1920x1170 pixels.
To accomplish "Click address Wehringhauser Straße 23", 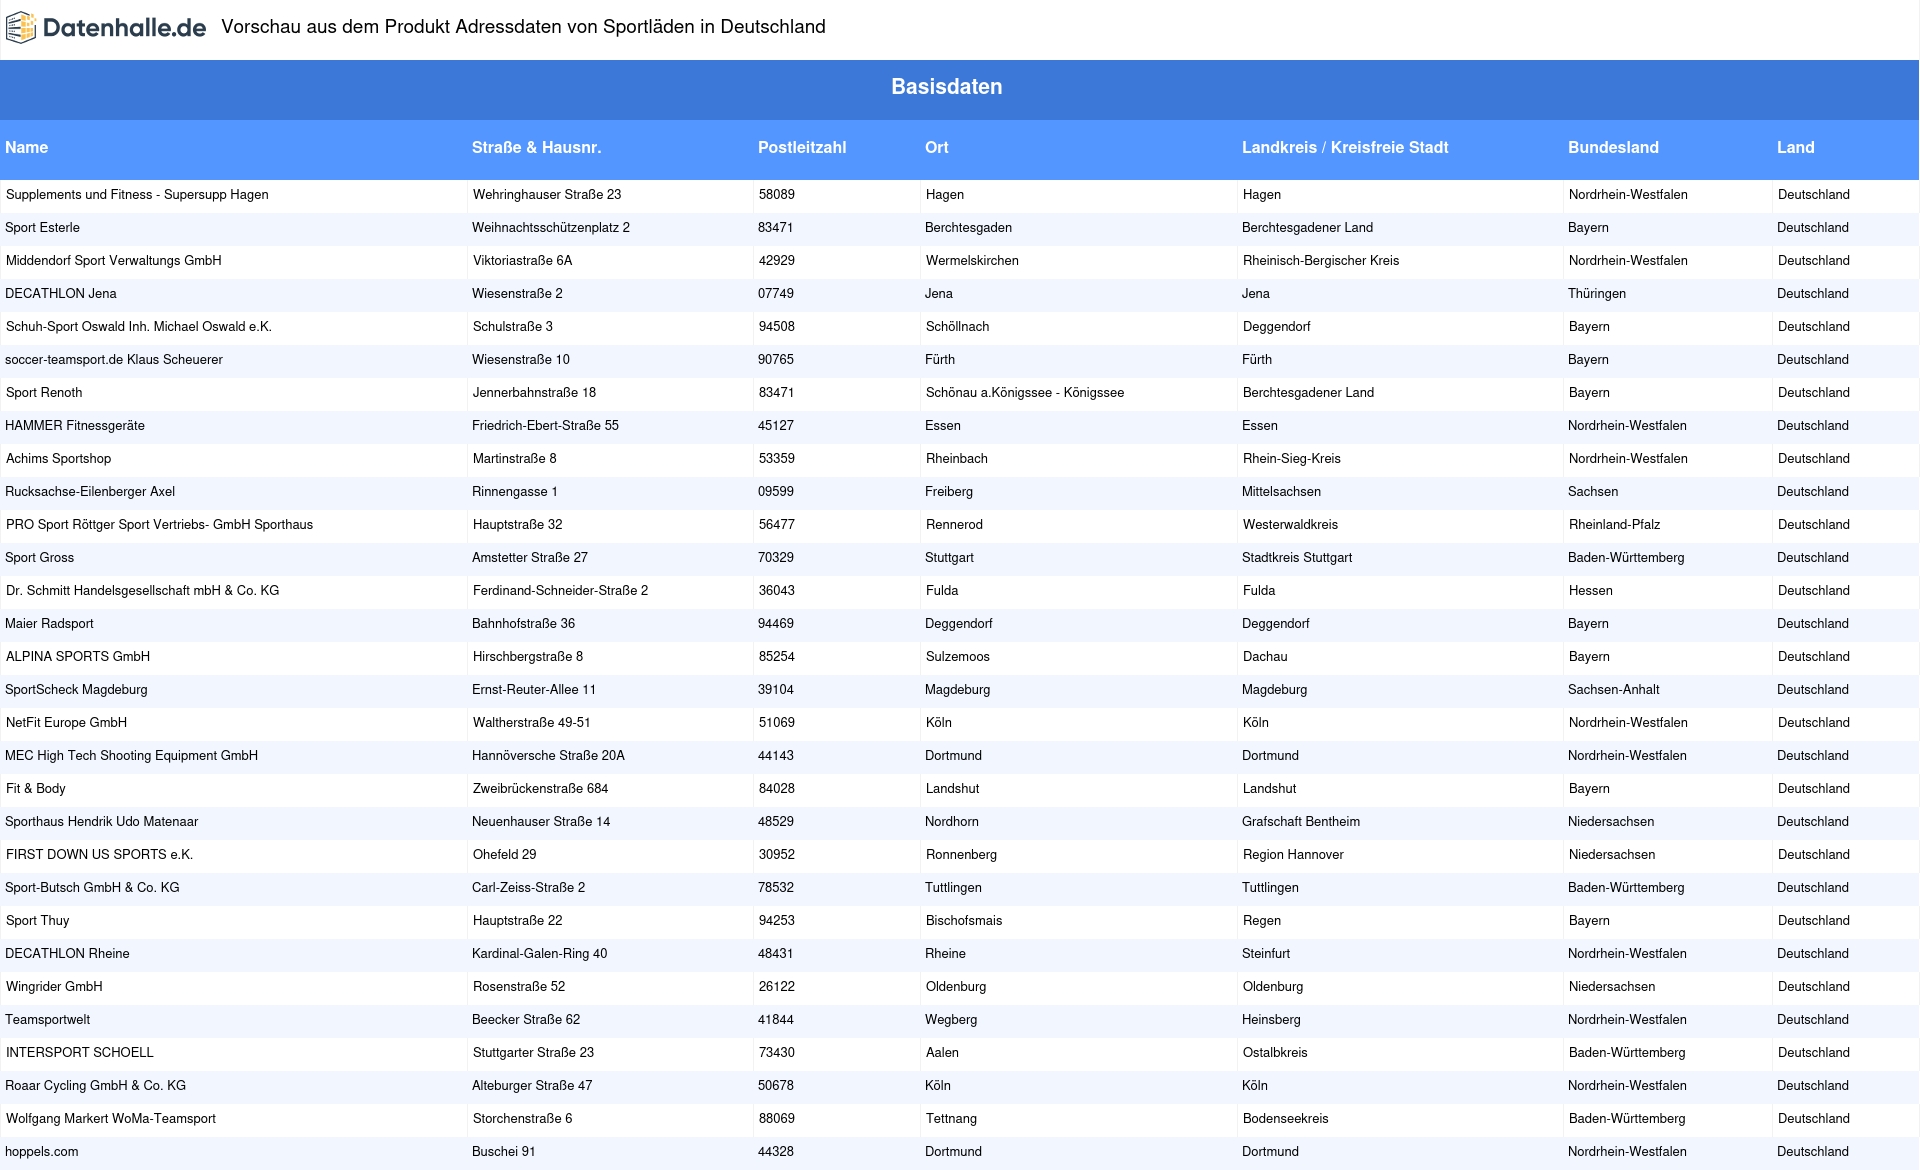I will 547,195.
